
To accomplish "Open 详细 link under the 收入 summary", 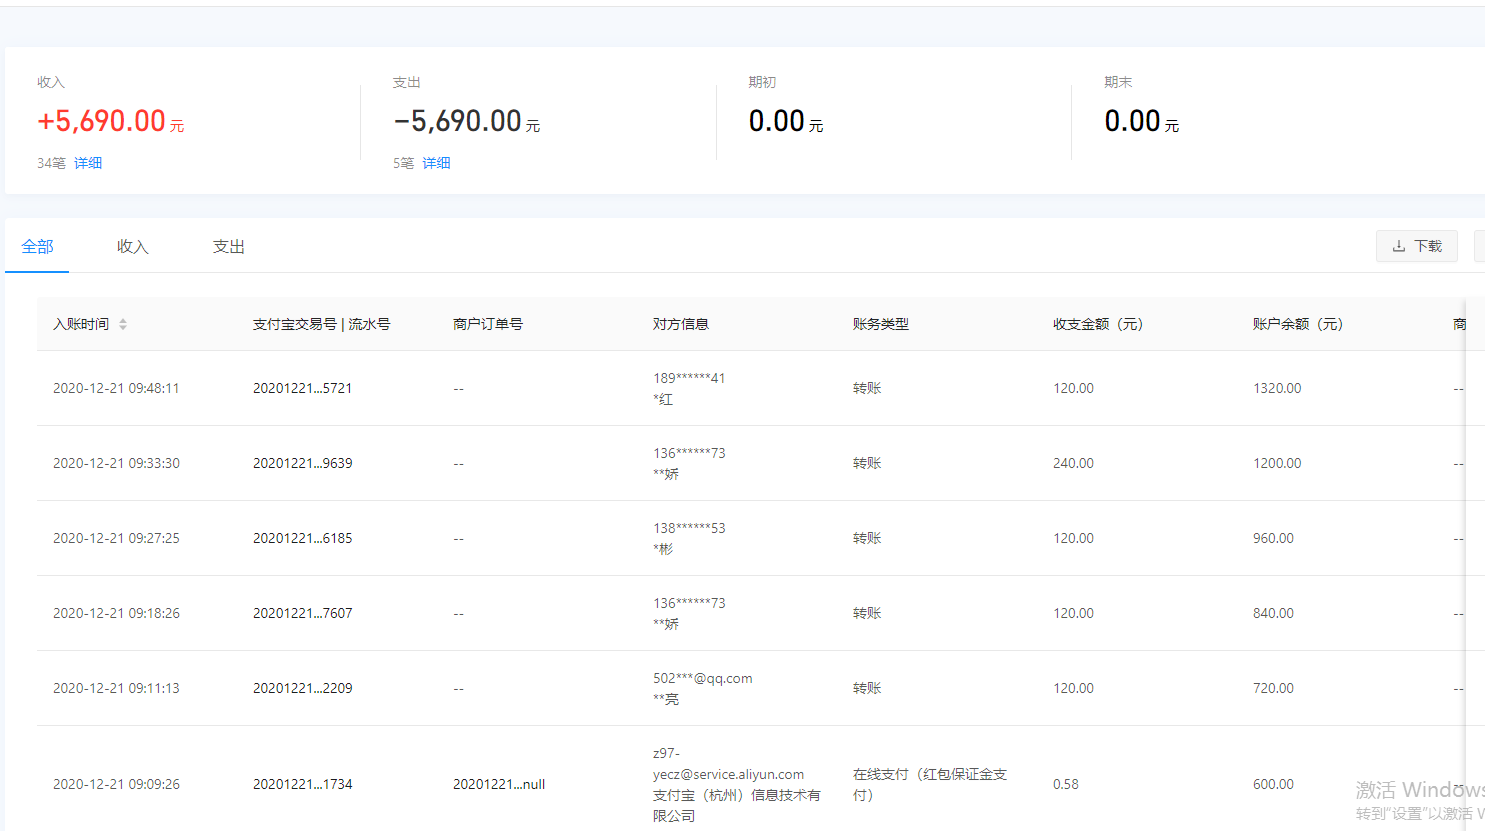I will click(x=88, y=163).
